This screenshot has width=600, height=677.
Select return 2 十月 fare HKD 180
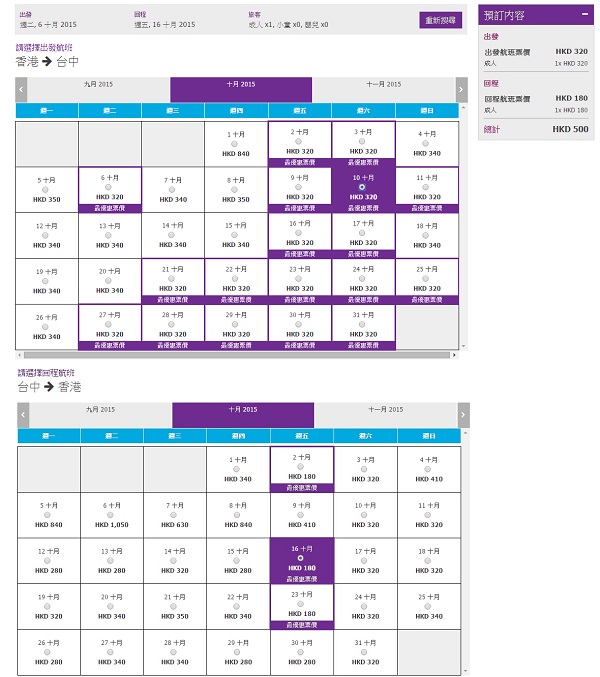[x=300, y=467]
